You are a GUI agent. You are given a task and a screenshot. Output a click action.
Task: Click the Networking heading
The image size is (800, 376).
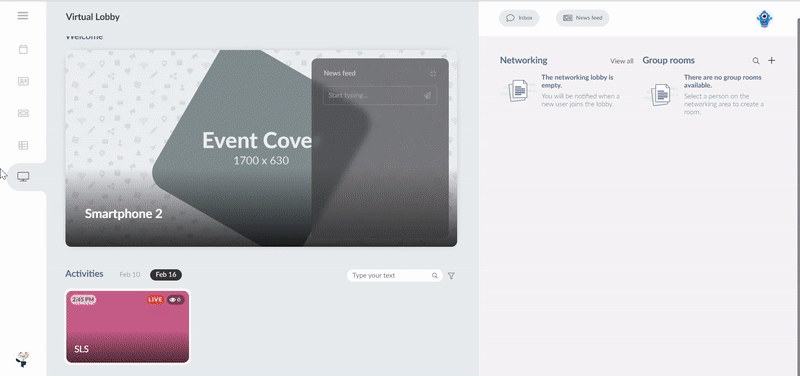pos(523,60)
